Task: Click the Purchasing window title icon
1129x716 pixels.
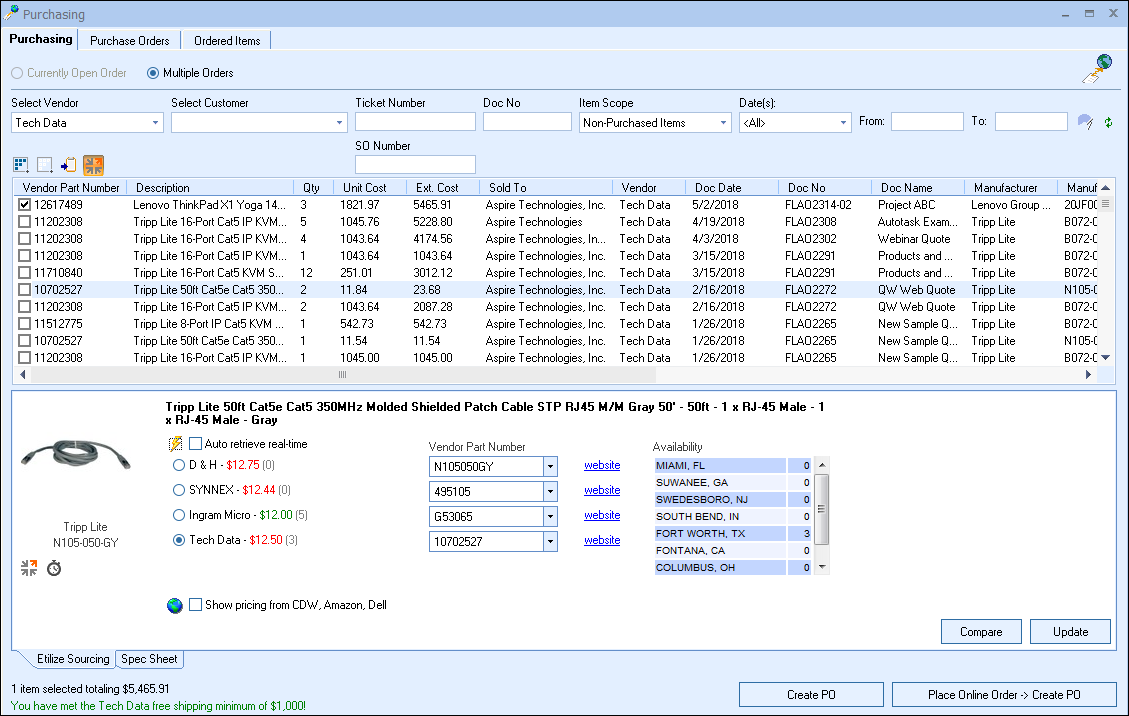Action: tap(11, 13)
